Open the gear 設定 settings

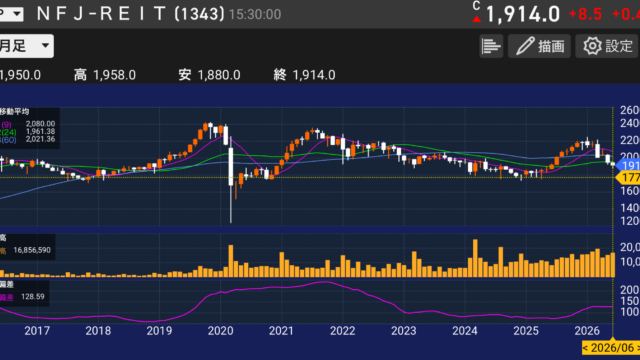(x=607, y=46)
